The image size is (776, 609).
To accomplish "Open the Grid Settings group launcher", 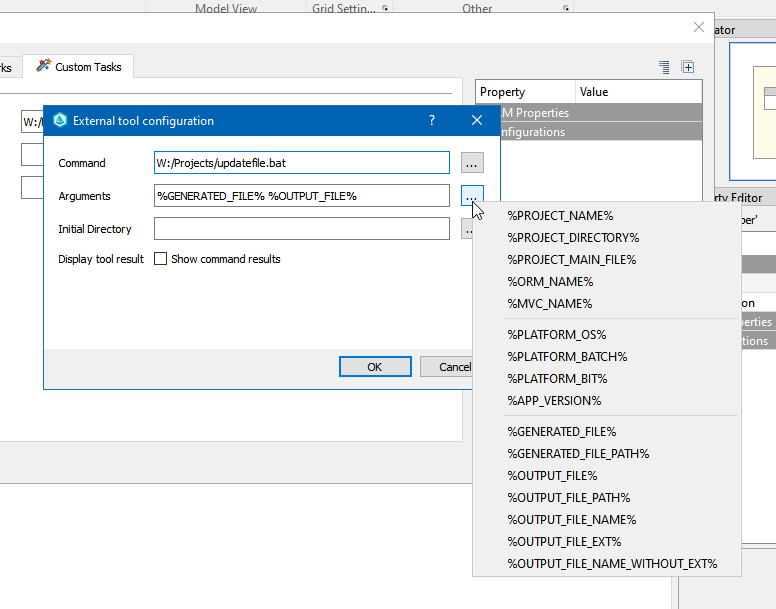I will coord(385,8).
